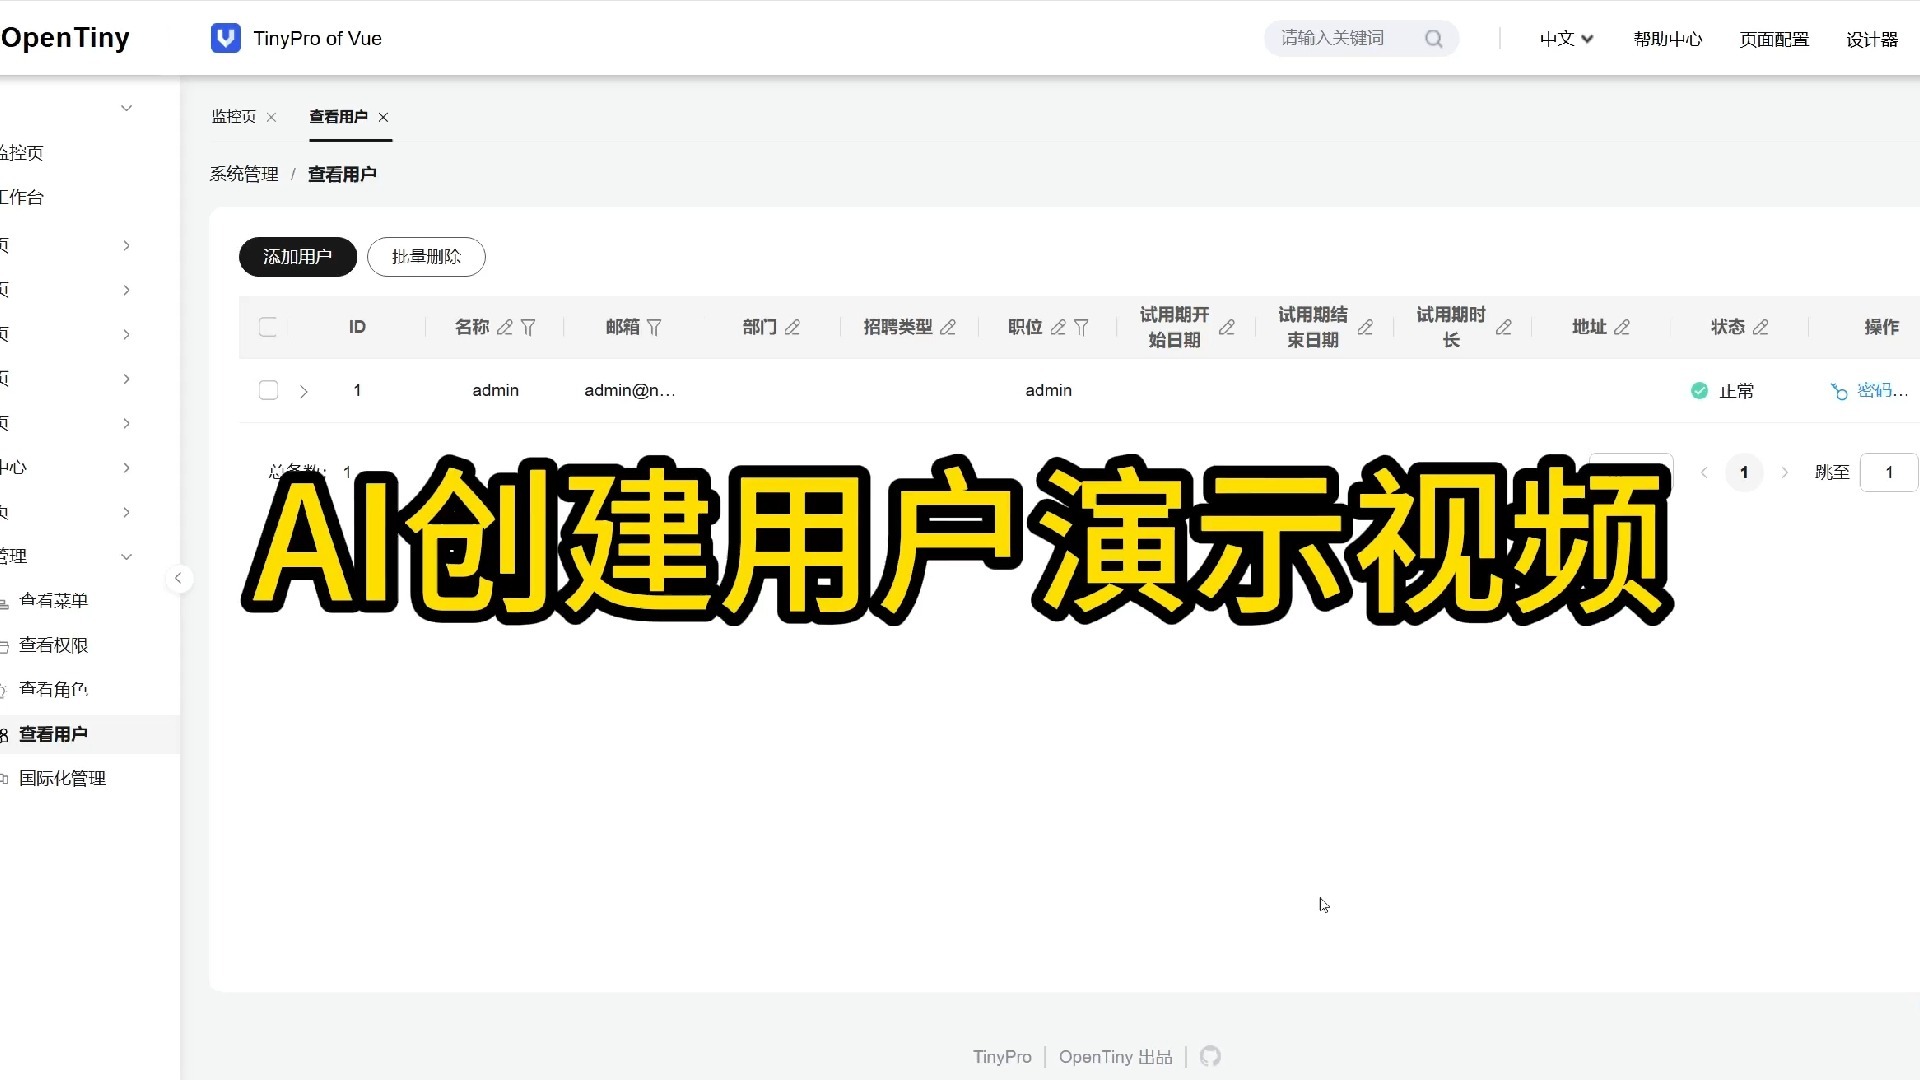The height and width of the screenshot is (1080, 1920).
Task: Check the admin row checkbox
Action: [x=268, y=390]
